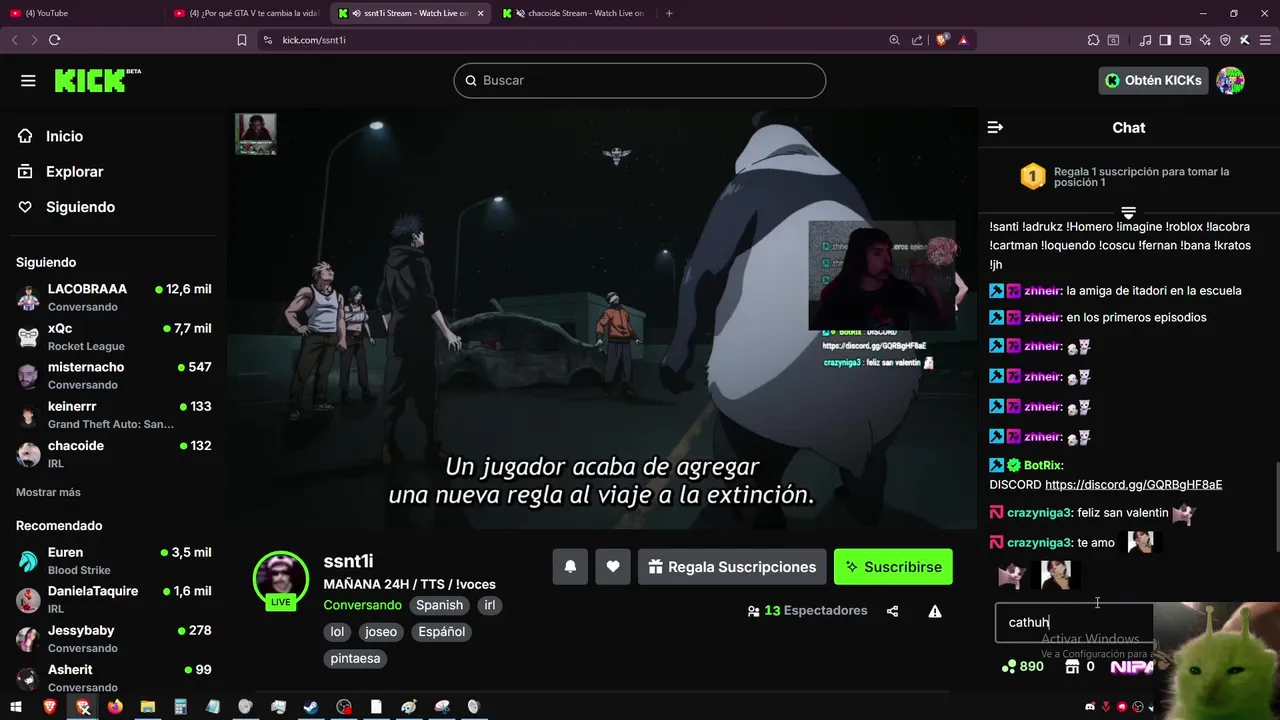
Task: Select the lol tag
Action: (337, 632)
